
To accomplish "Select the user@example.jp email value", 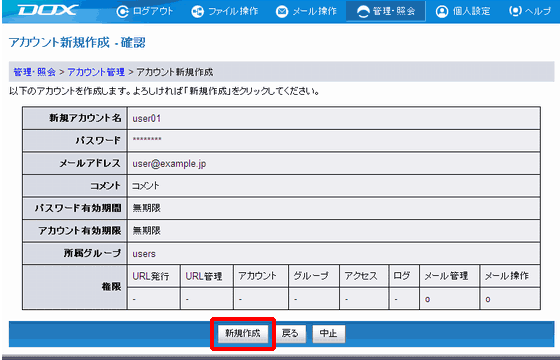I will pos(169,164).
